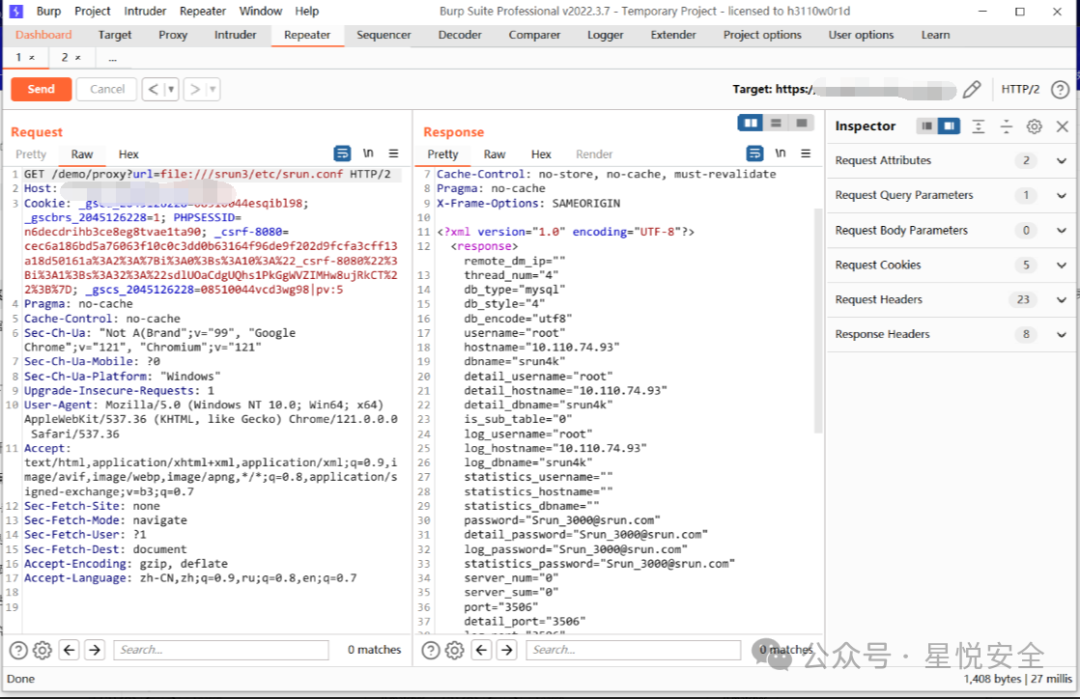Switch Inspector to right-docked layout icon

949,126
